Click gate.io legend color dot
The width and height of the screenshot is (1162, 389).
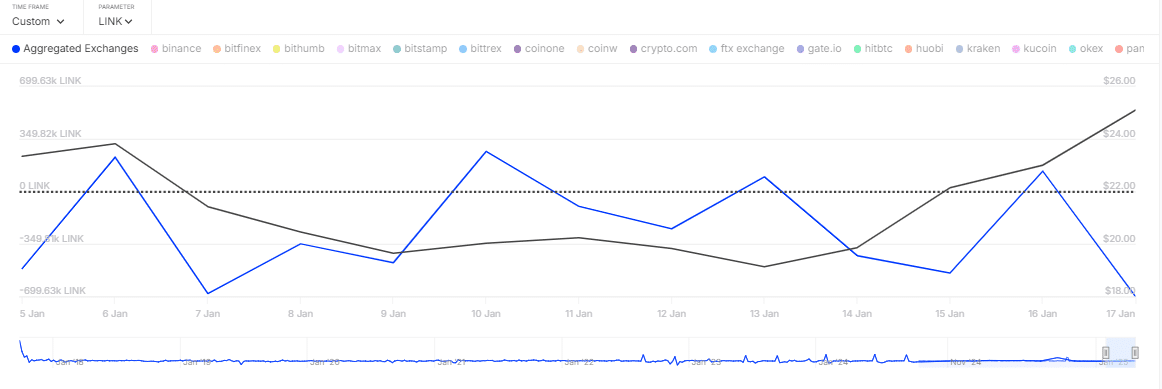point(800,49)
